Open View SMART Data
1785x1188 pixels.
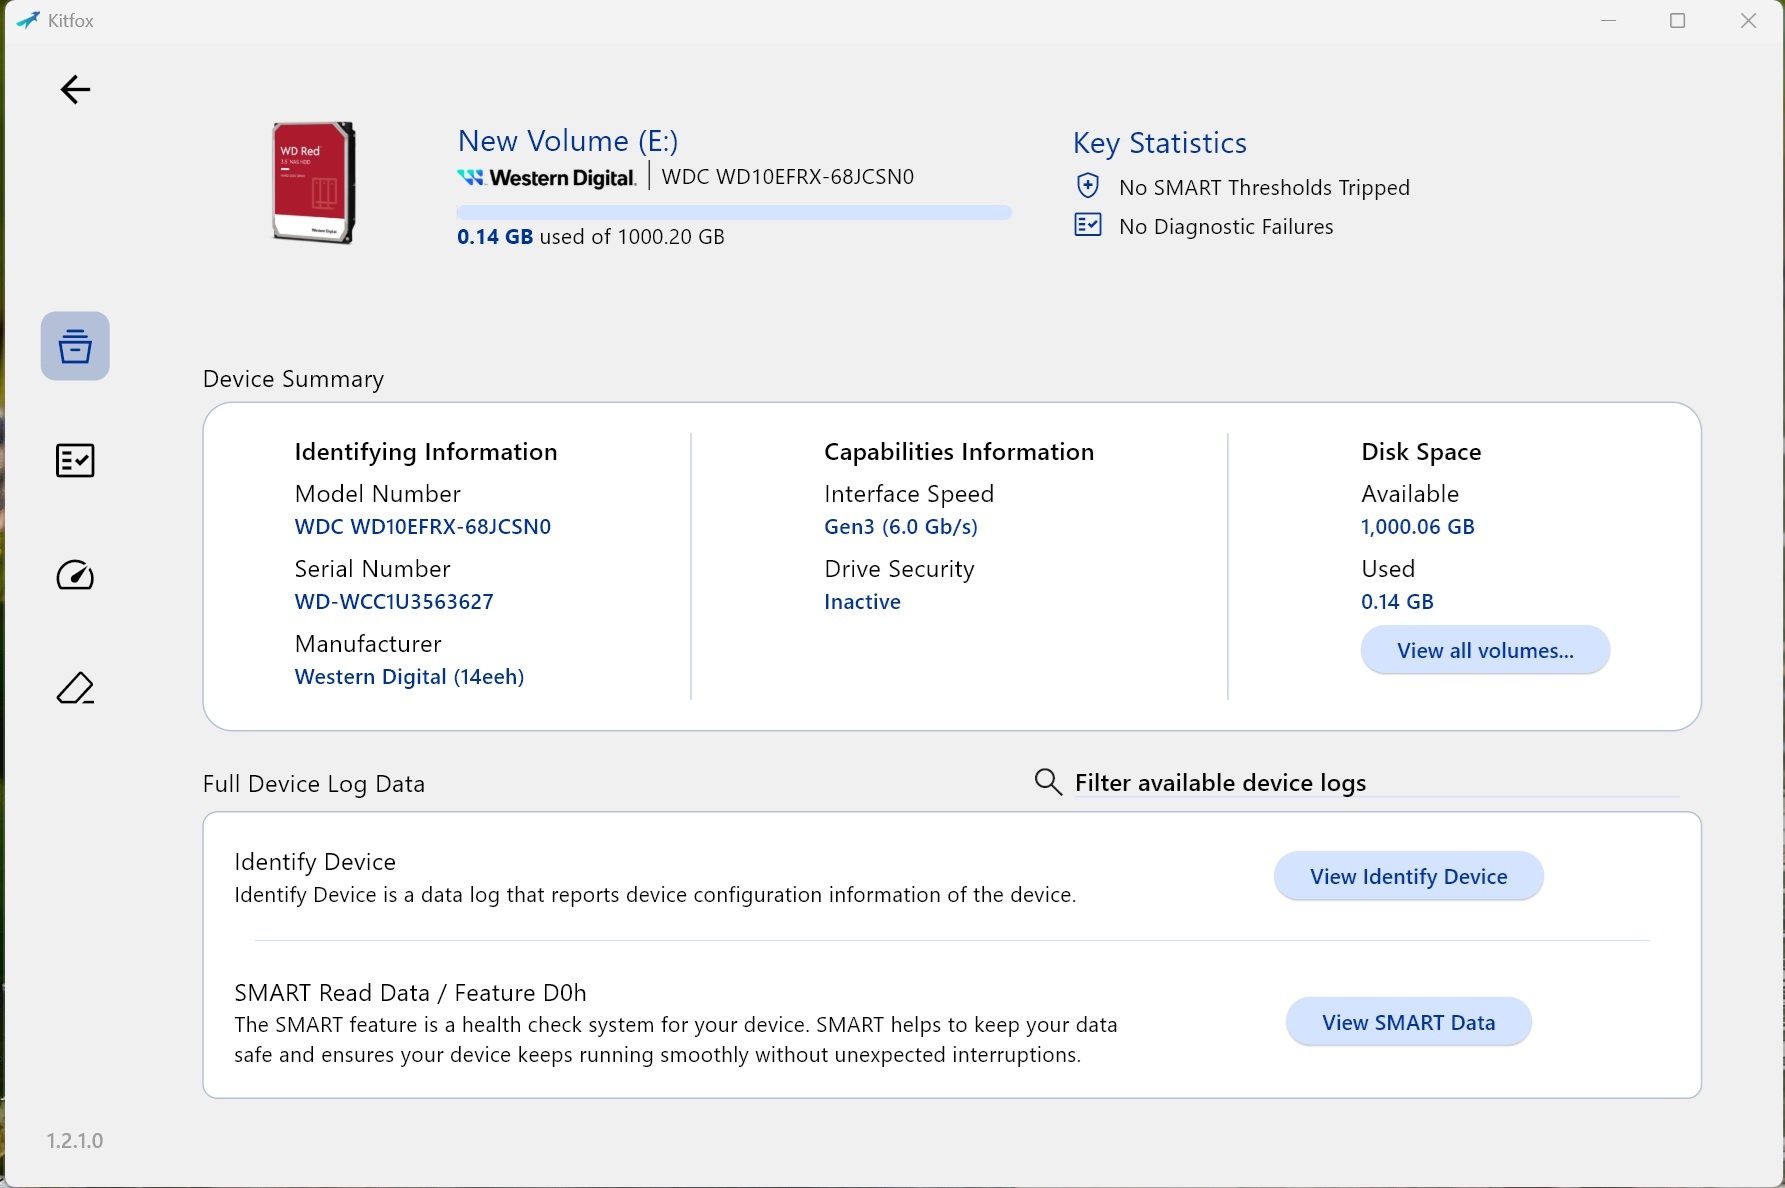point(1408,1022)
